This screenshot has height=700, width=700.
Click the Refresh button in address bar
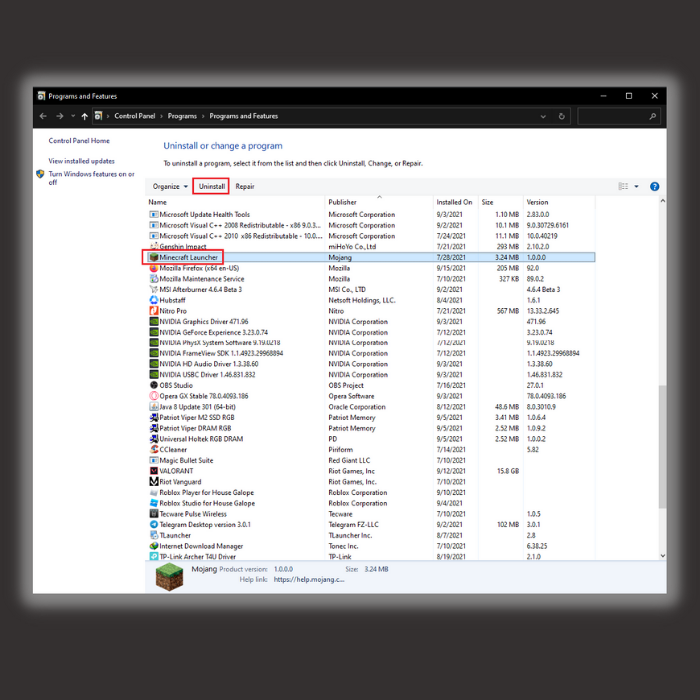(x=561, y=116)
